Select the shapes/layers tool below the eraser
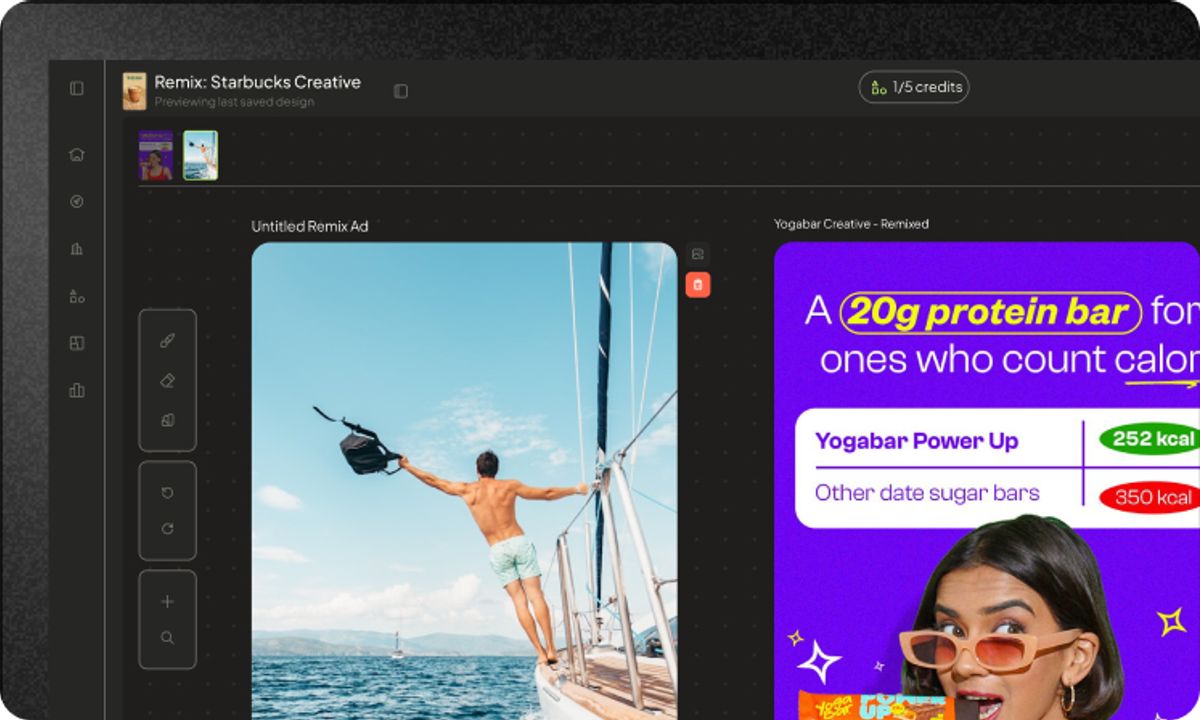Viewport: 1200px width, 720px height. (x=167, y=420)
